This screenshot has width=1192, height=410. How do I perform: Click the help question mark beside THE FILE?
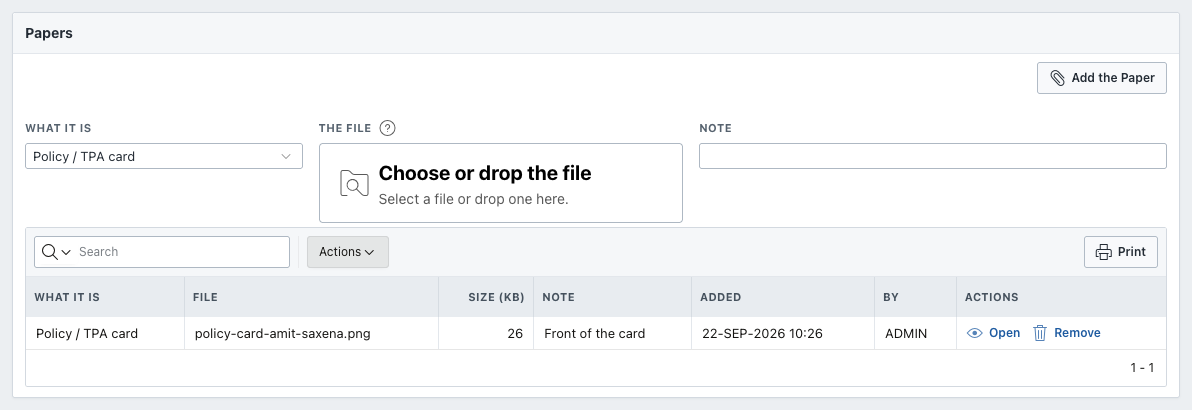coord(388,128)
